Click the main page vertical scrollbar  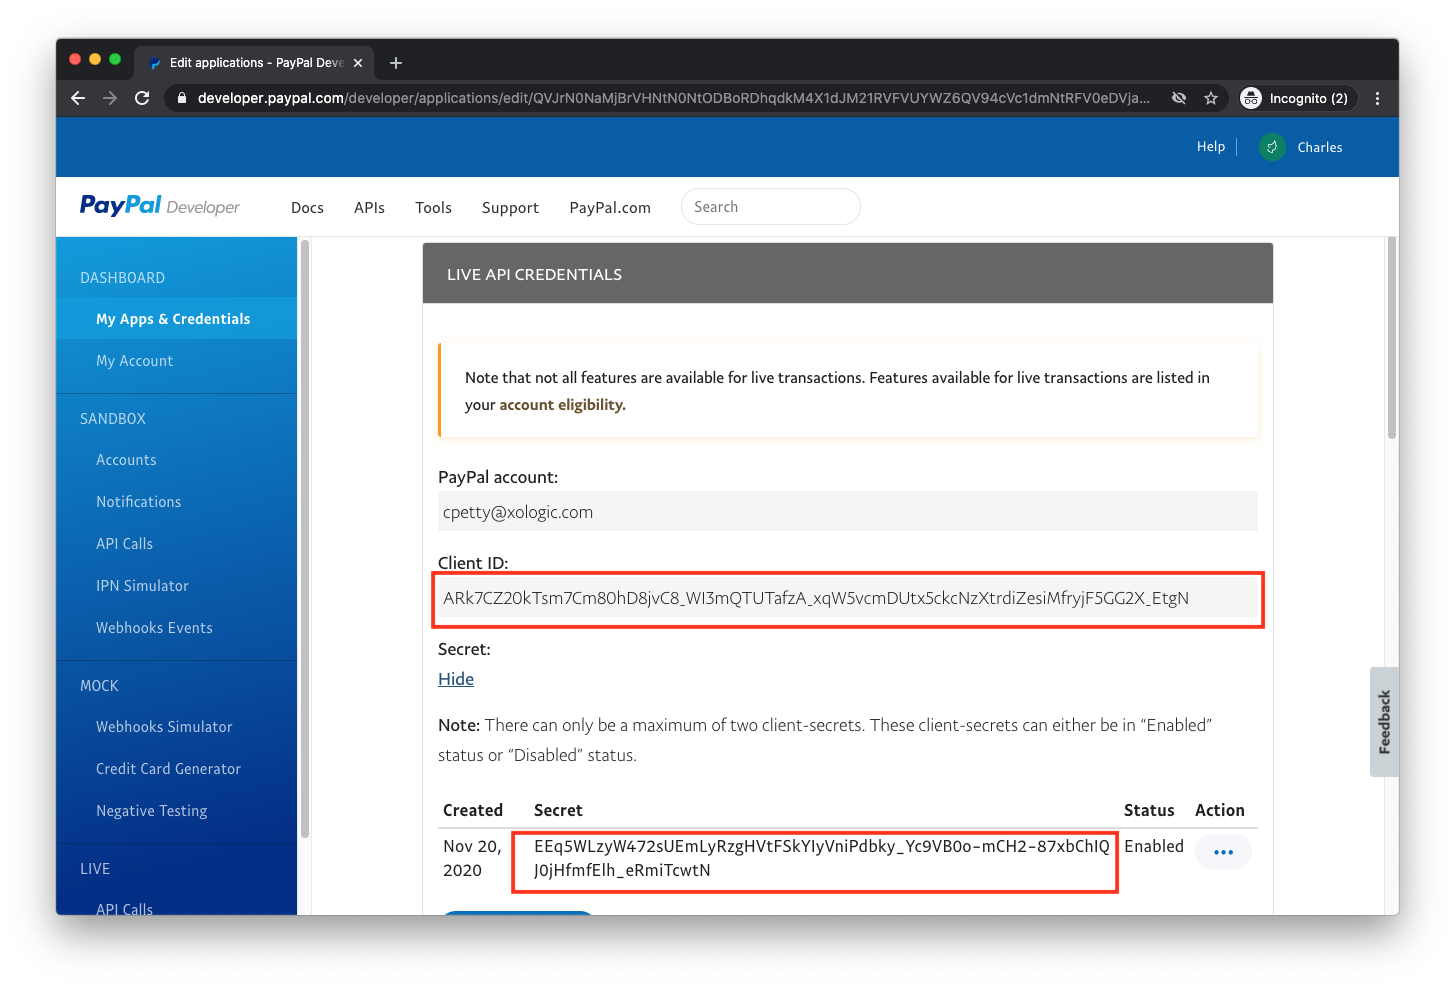[1392, 338]
